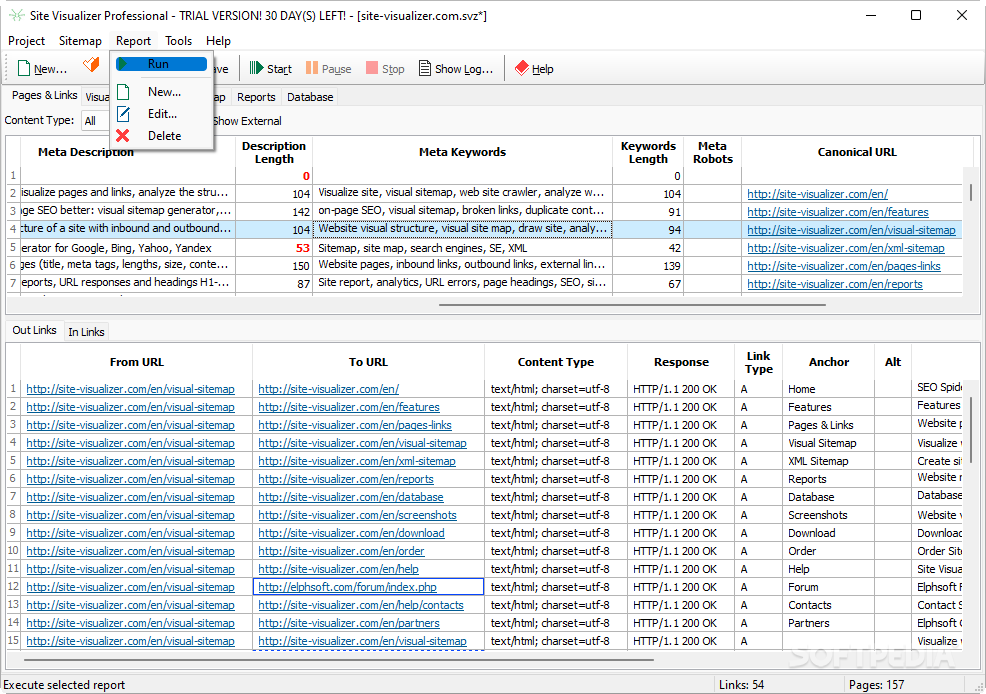Open the Help menu in menu bar
986x694 pixels.
pyautogui.click(x=218, y=41)
